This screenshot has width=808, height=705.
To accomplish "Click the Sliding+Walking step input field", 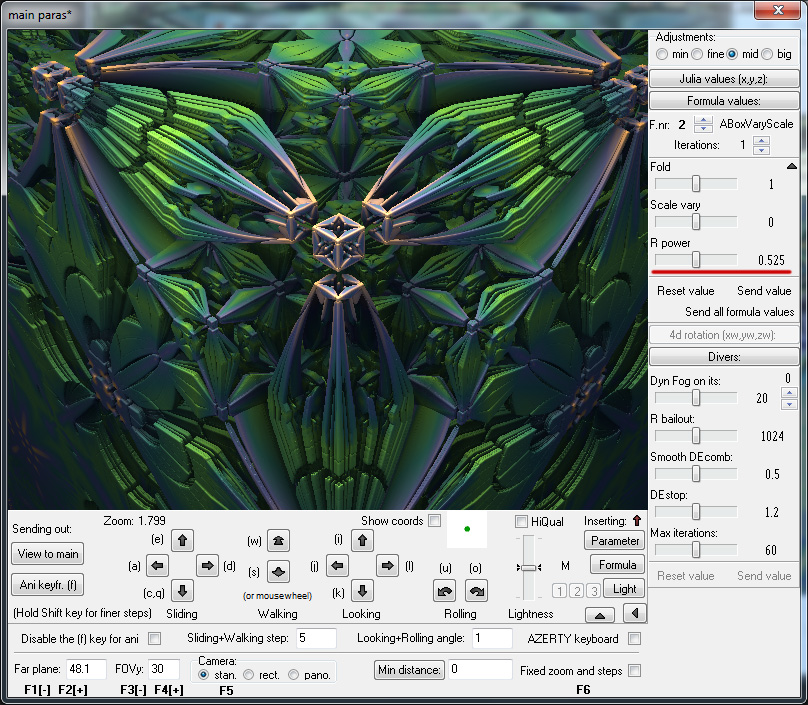I will [316, 638].
